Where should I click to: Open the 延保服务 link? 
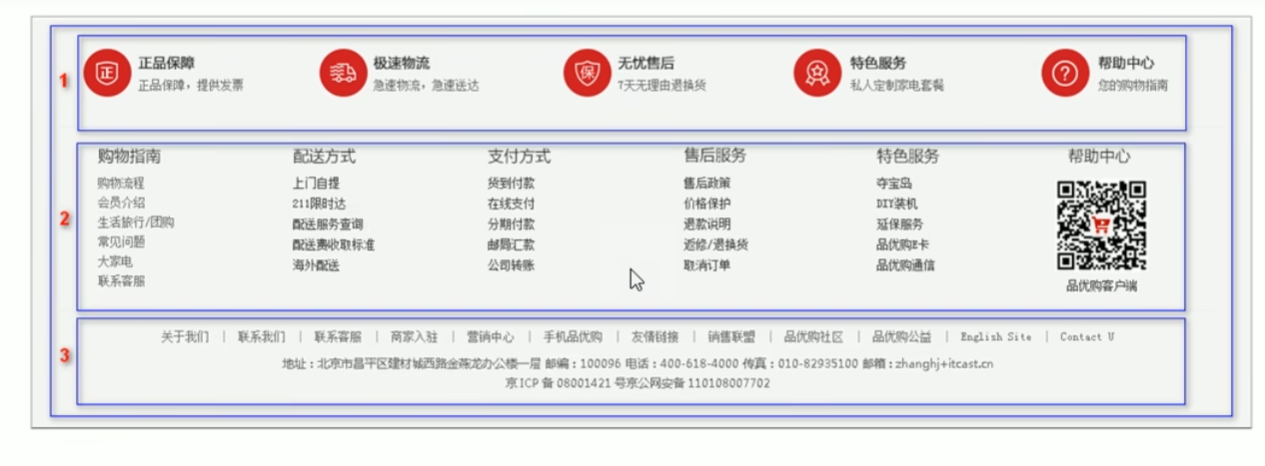pos(900,224)
